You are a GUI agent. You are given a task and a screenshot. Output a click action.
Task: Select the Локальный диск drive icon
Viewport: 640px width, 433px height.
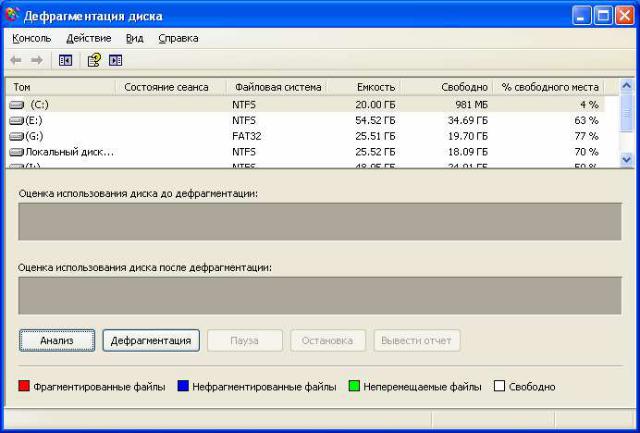click(17, 152)
